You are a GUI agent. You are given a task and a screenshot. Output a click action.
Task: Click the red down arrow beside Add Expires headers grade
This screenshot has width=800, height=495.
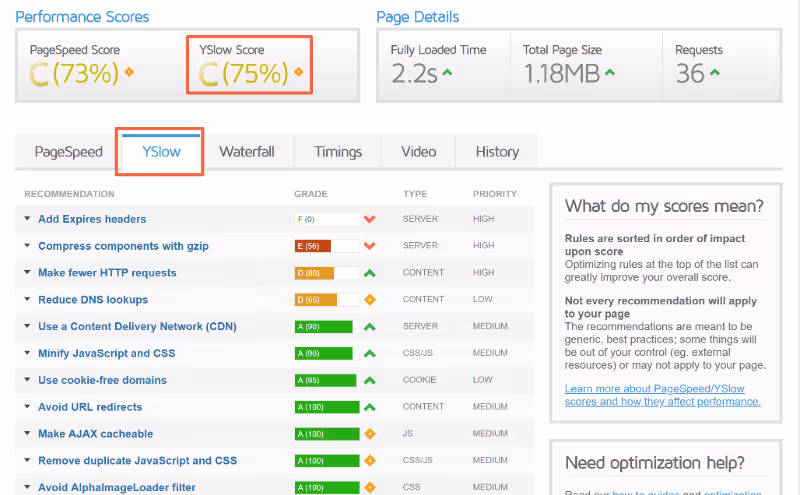tap(370, 219)
